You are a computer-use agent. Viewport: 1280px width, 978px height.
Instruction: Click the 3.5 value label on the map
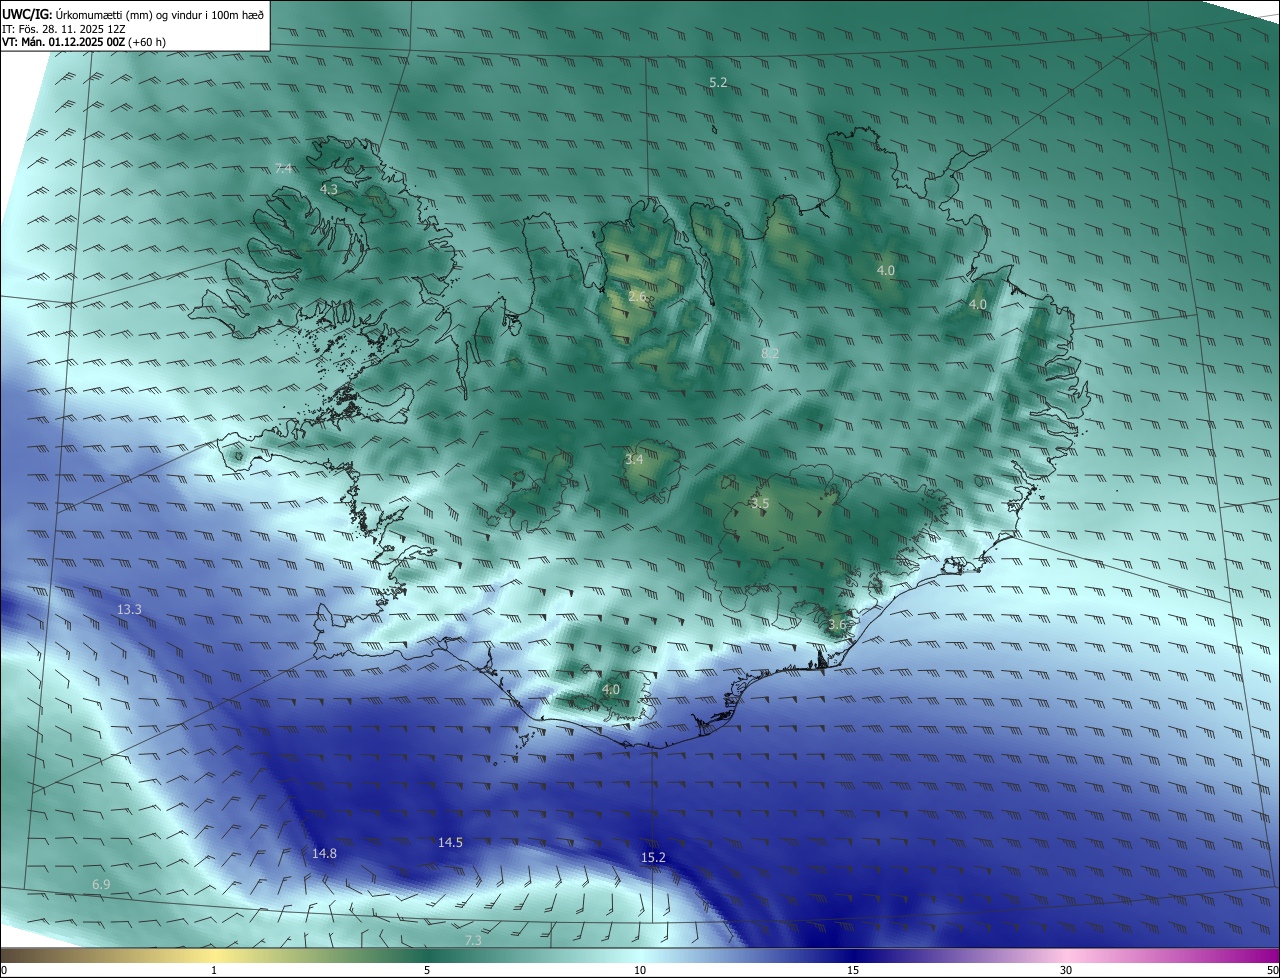click(760, 504)
